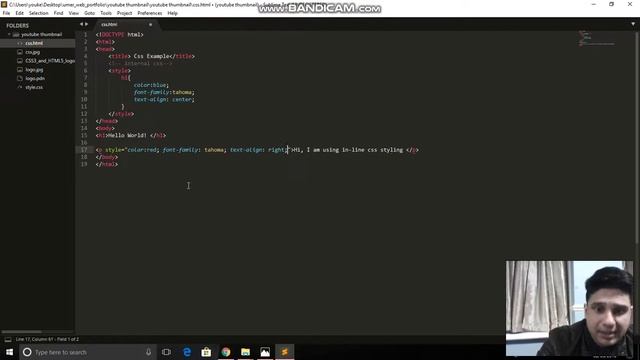Open logo.jpg from the sidebar
This screenshot has width=640, height=360.
[34, 69]
